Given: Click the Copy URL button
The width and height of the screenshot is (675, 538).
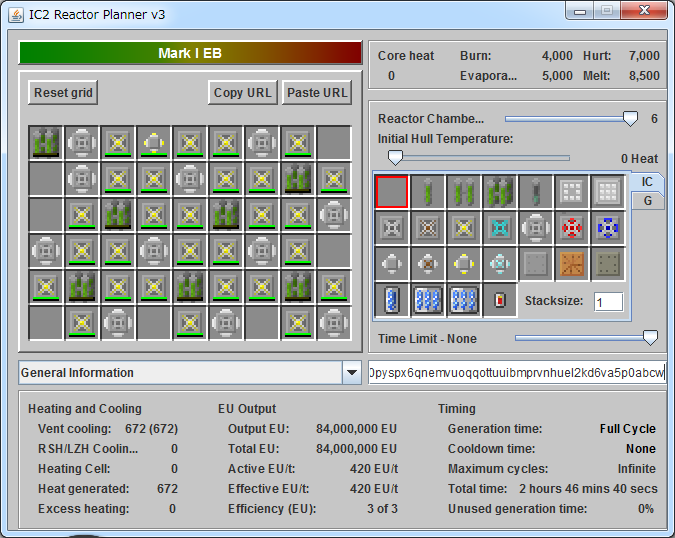Looking at the screenshot, I should point(243,93).
